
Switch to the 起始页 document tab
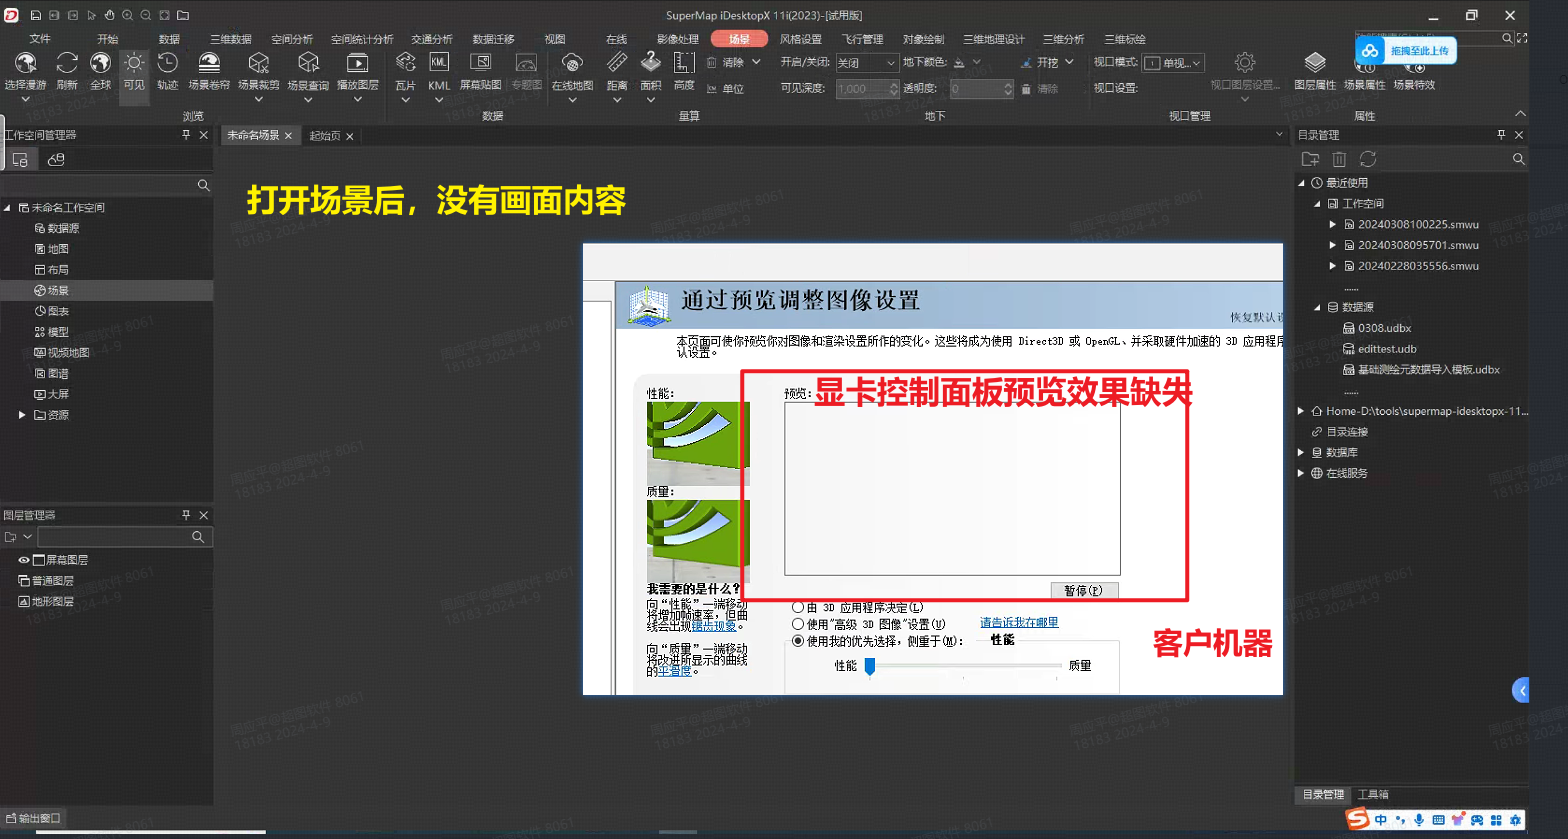click(325, 136)
